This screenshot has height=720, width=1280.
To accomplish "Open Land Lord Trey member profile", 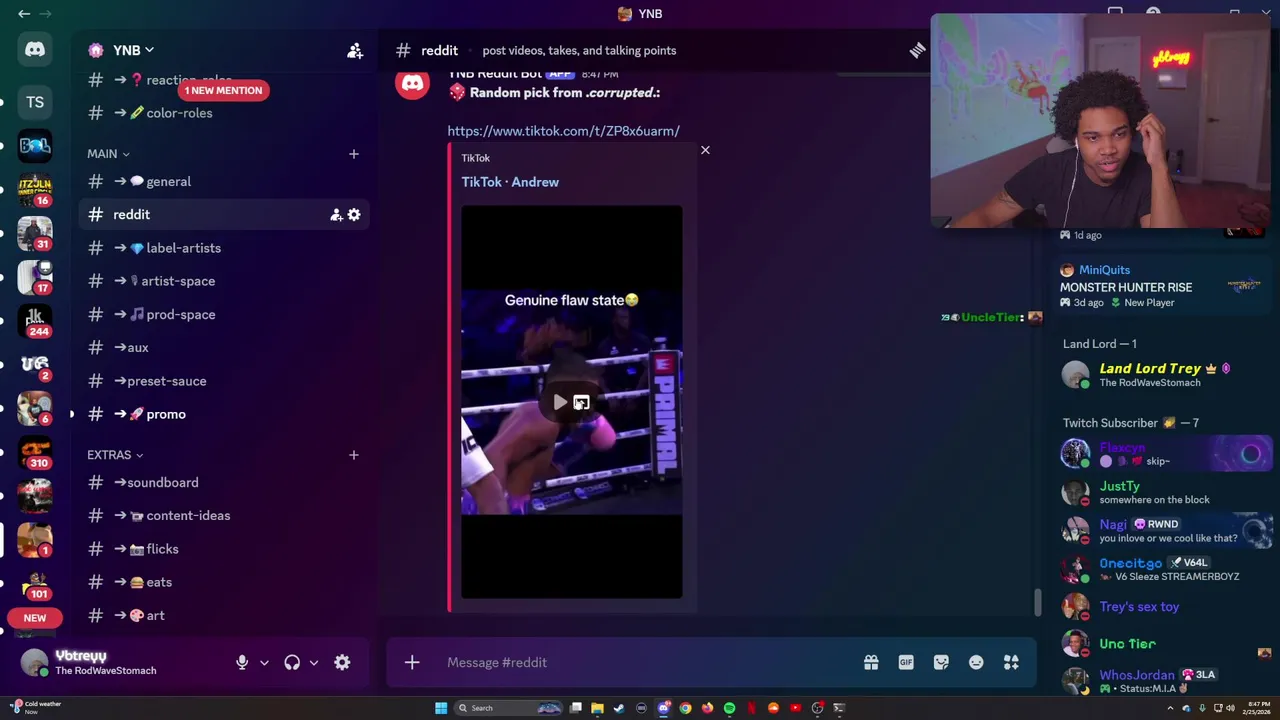I will click(x=1165, y=375).
